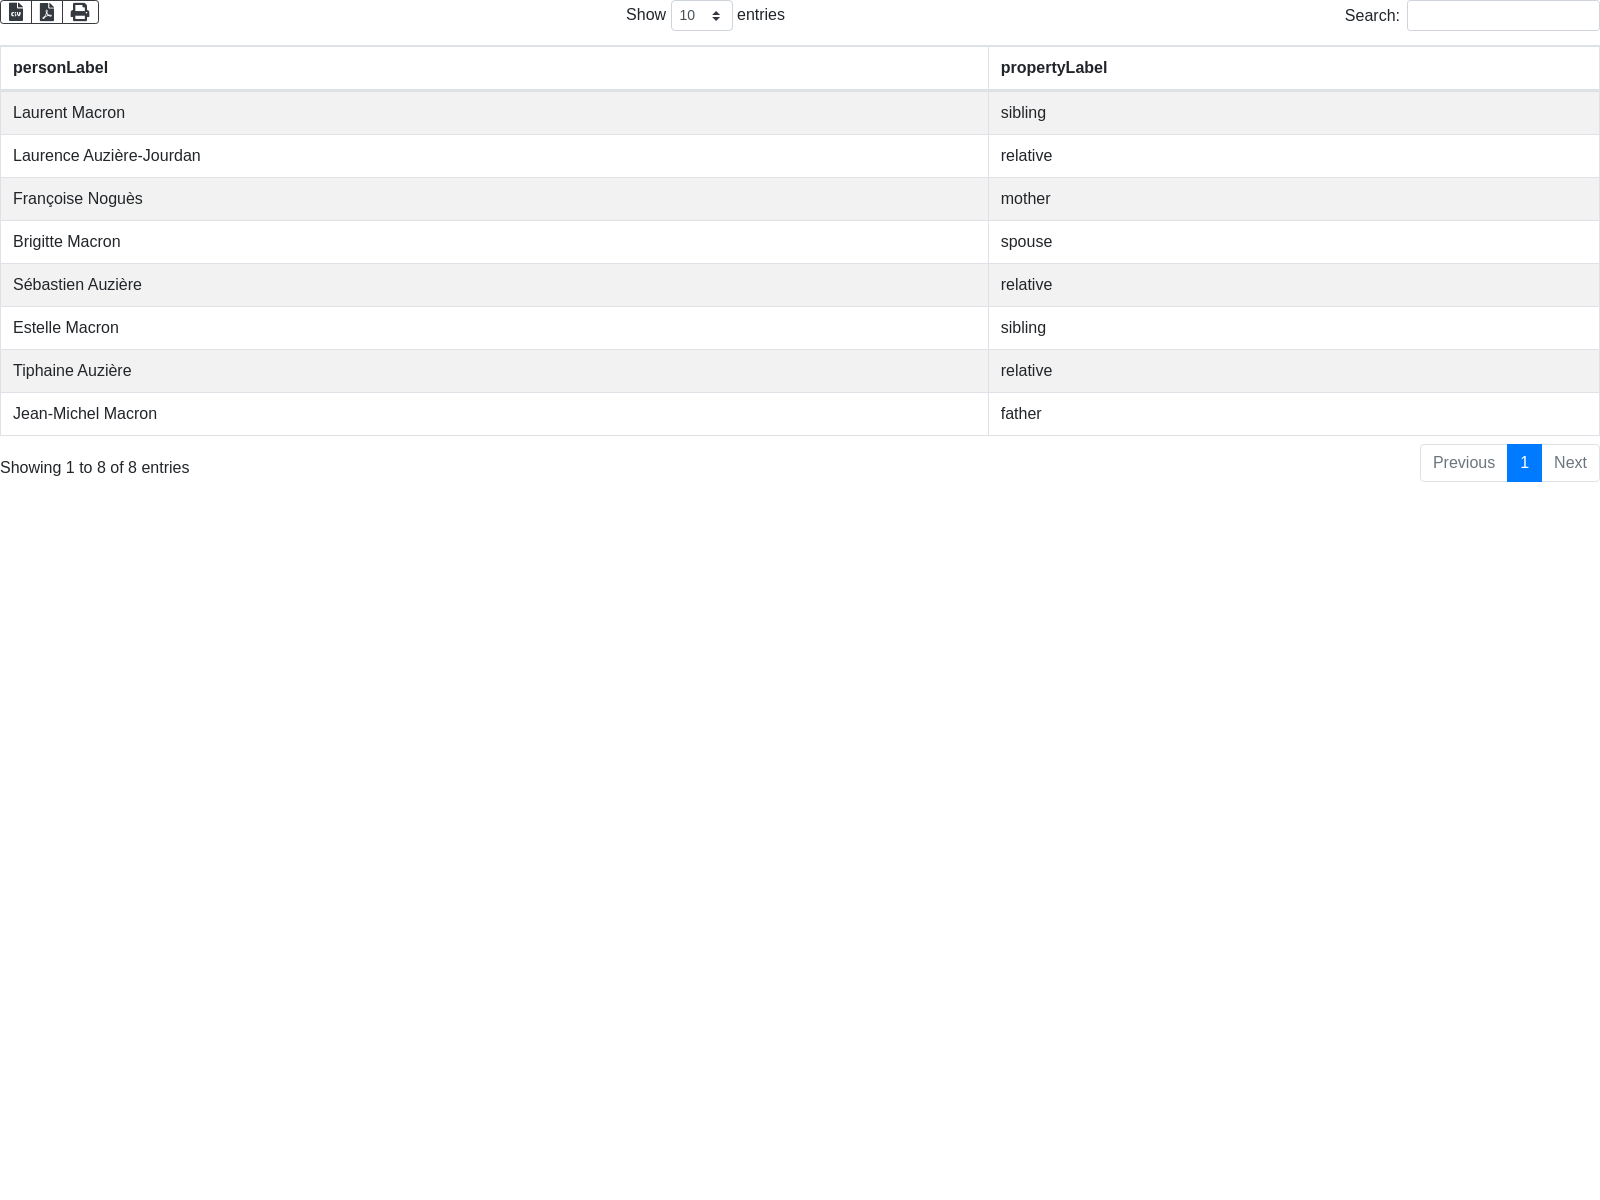The height and width of the screenshot is (1200, 1600).
Task: Focus the Search input field
Action: 1503,15
